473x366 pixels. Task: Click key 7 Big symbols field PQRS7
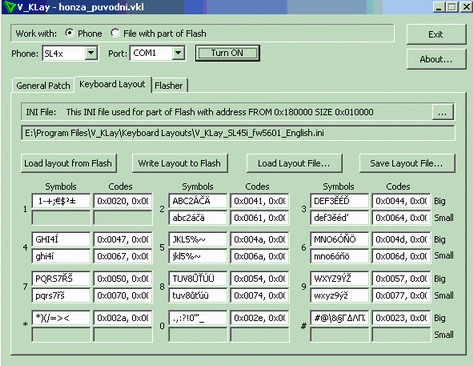[x=61, y=278]
